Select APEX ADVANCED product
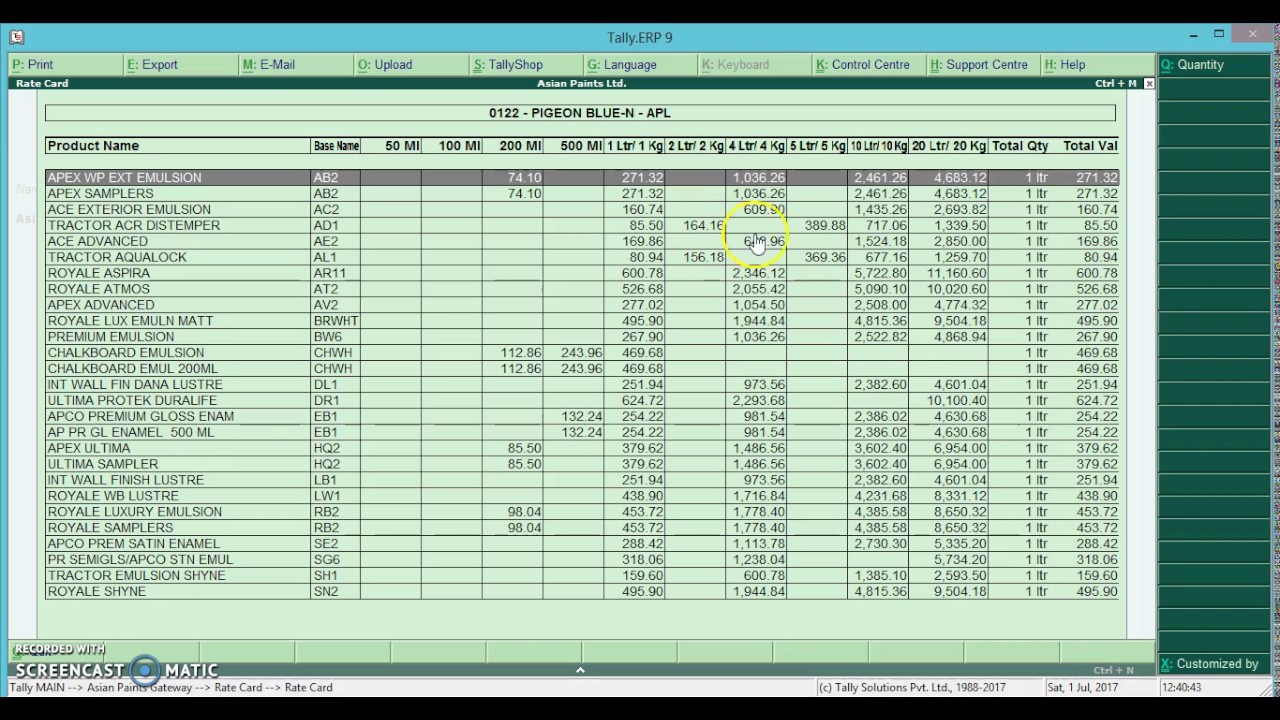Viewport: 1280px width, 720px height. click(x=100, y=305)
